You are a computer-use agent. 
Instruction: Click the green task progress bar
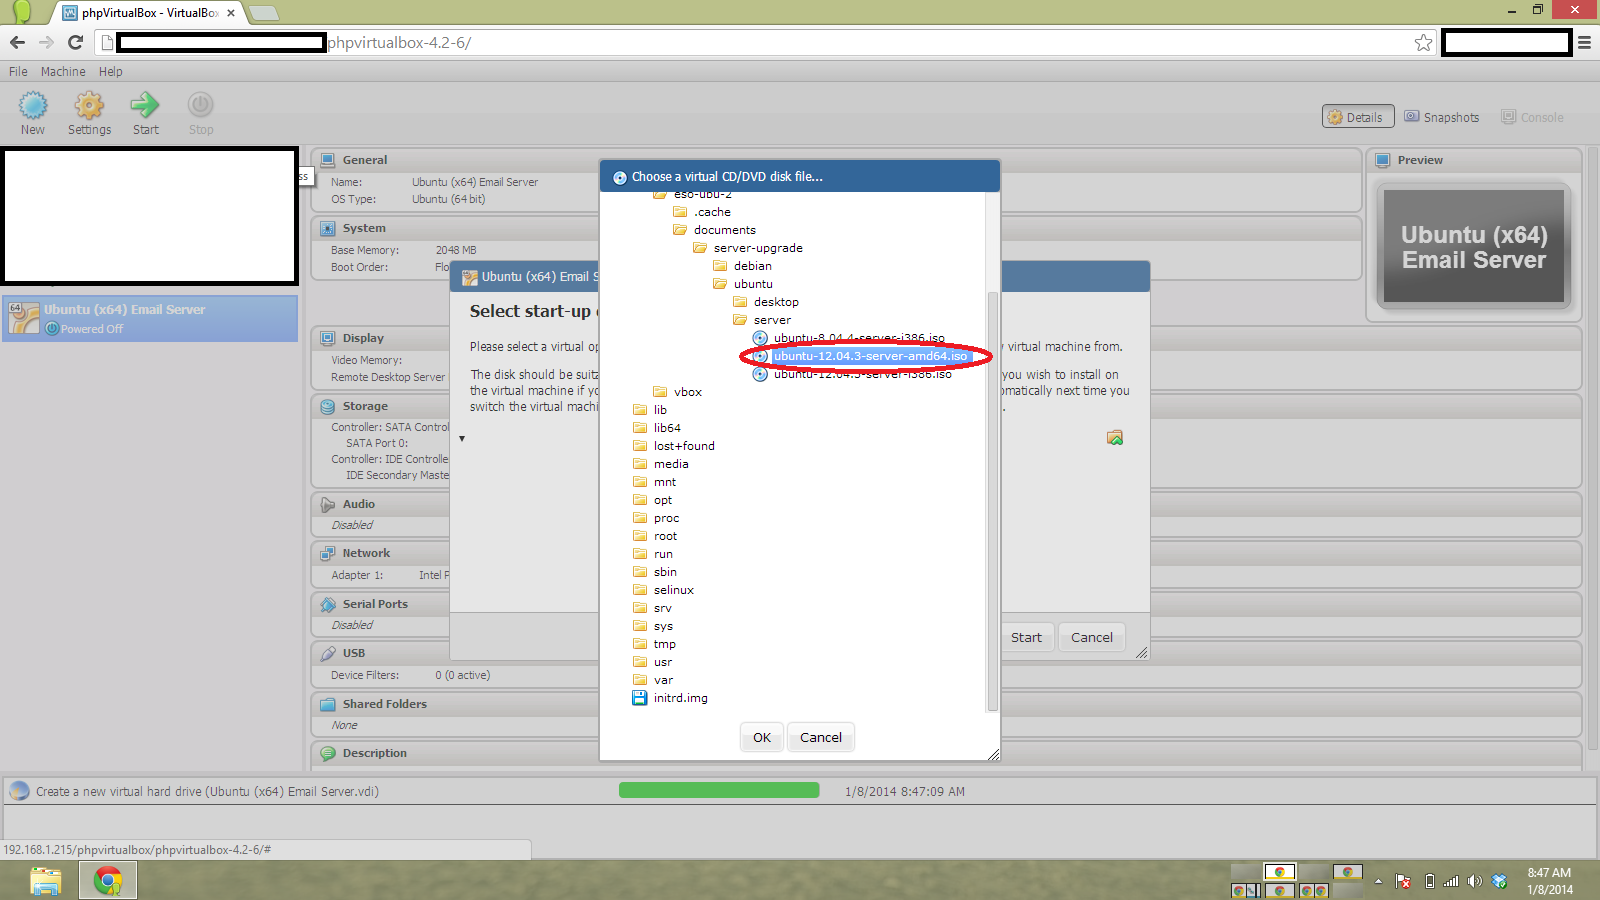tap(719, 790)
